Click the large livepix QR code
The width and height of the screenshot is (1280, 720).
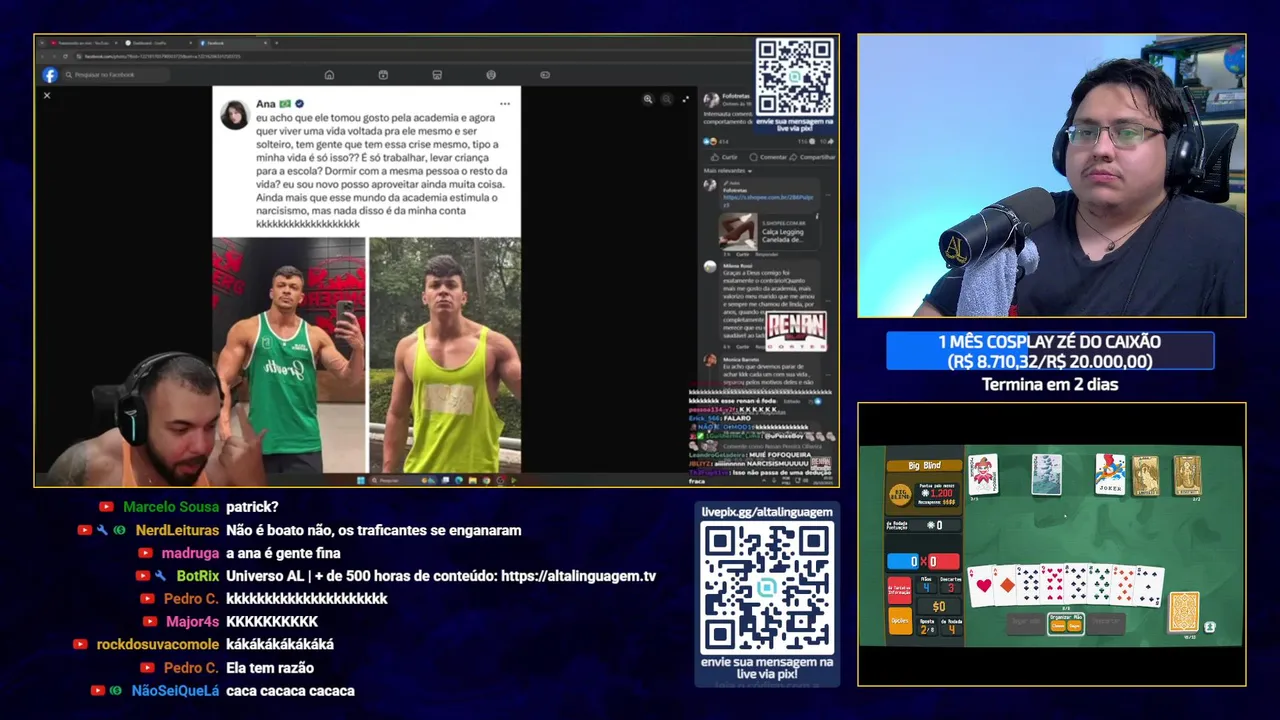pos(767,587)
